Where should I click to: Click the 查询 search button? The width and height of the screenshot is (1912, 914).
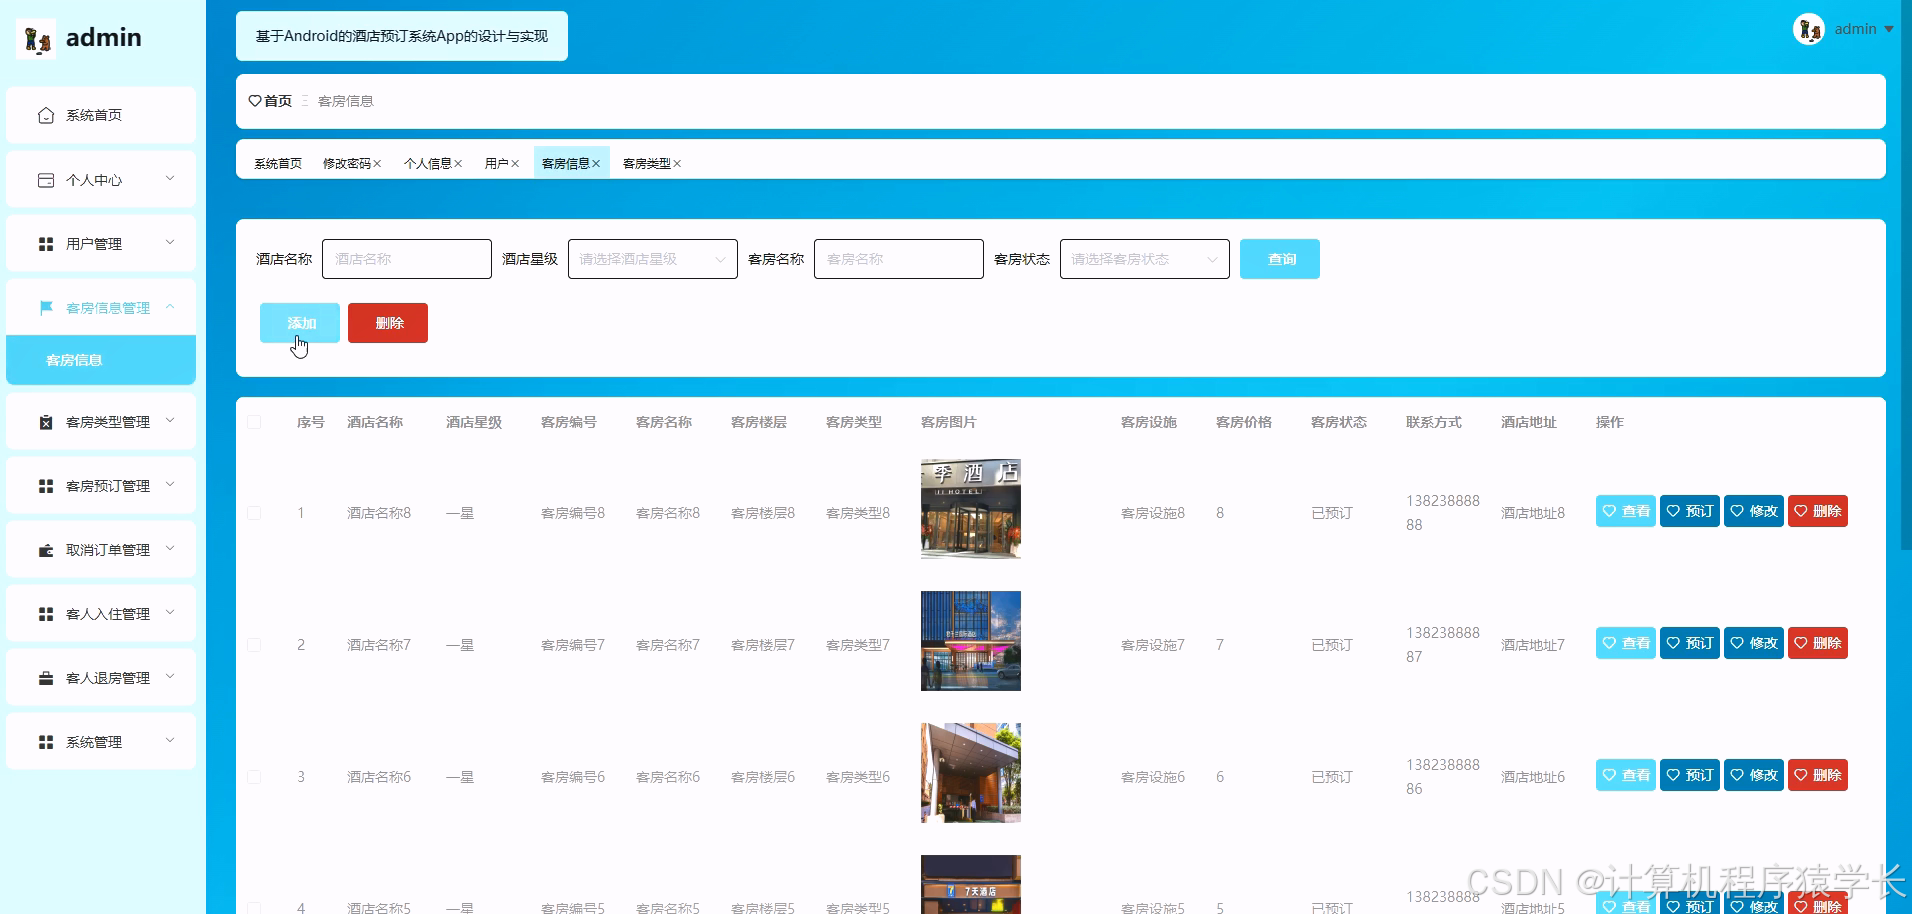[x=1280, y=259]
